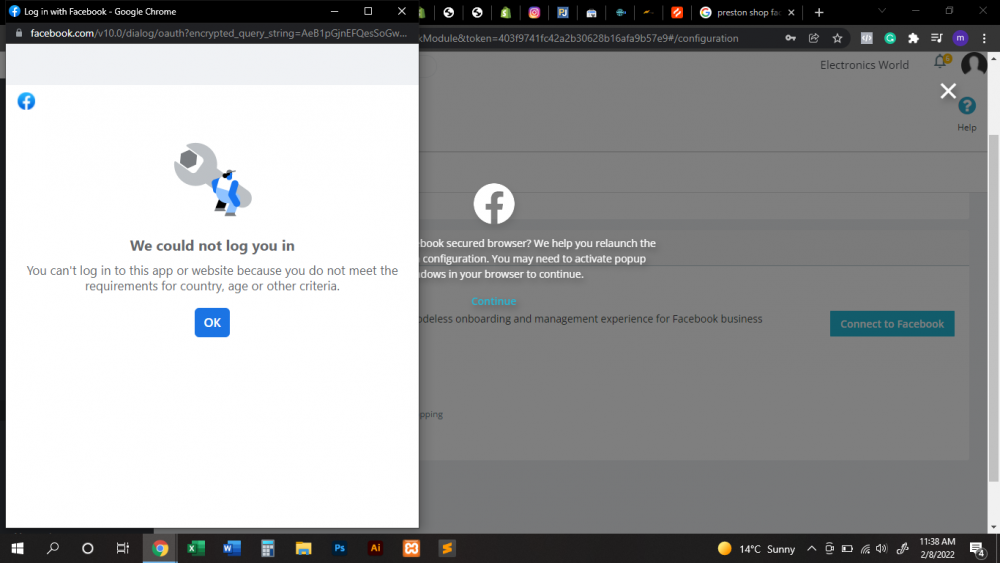Open Word from the taskbar

(232, 548)
